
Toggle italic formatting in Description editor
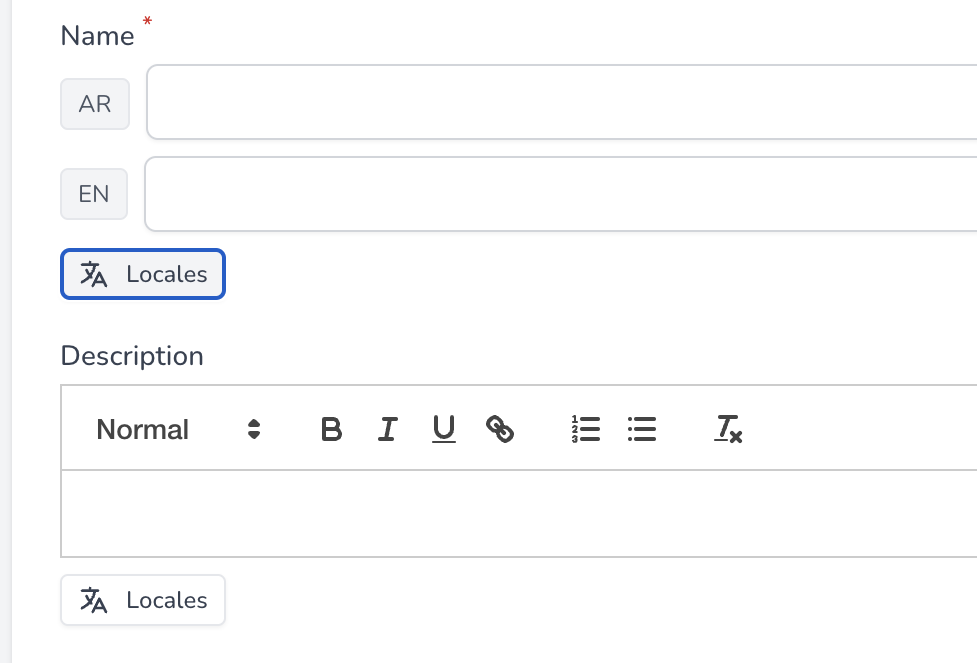(x=387, y=430)
